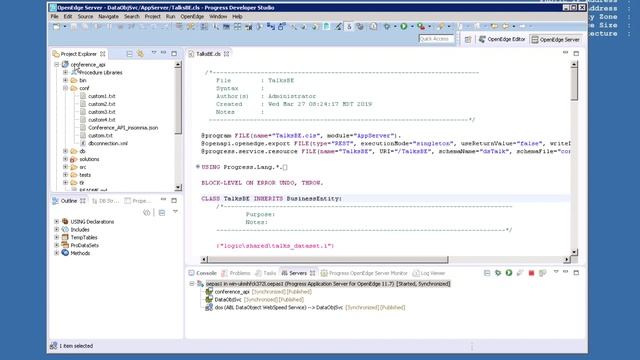This screenshot has width=640, height=360.
Task: Click oepas1 server icon in Servers view
Action: click(200, 284)
